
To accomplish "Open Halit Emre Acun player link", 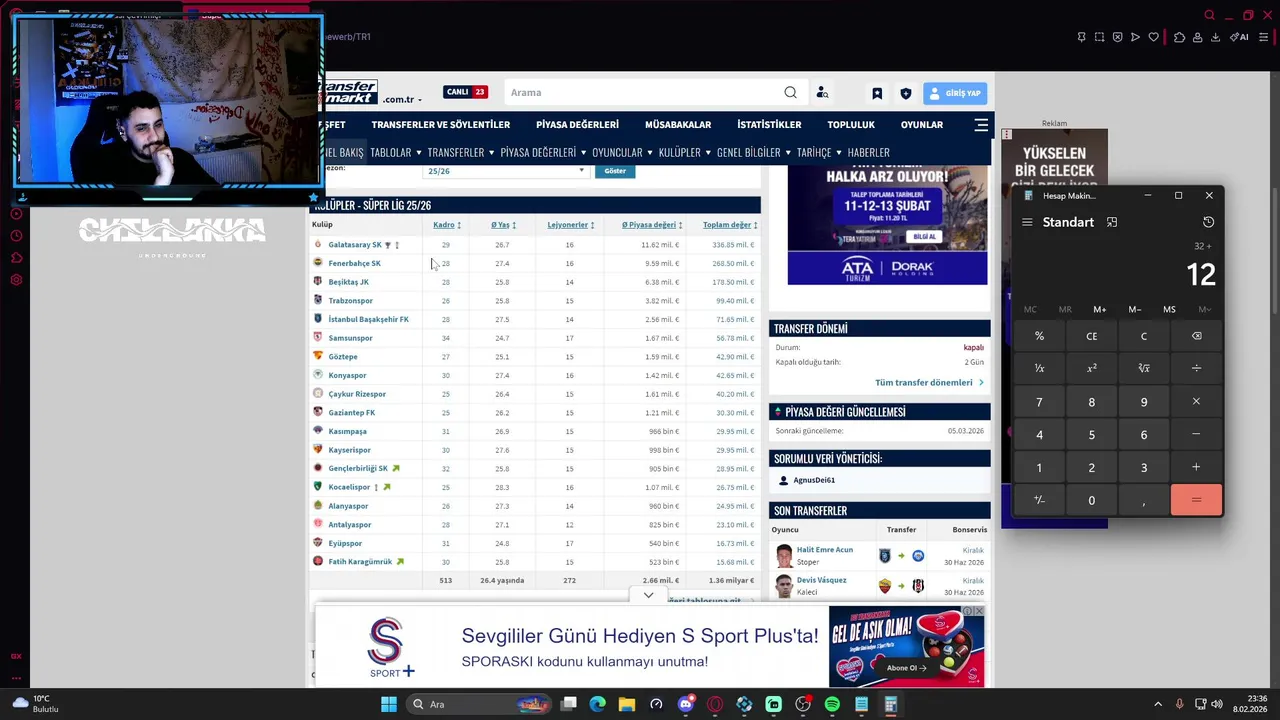I will (825, 550).
